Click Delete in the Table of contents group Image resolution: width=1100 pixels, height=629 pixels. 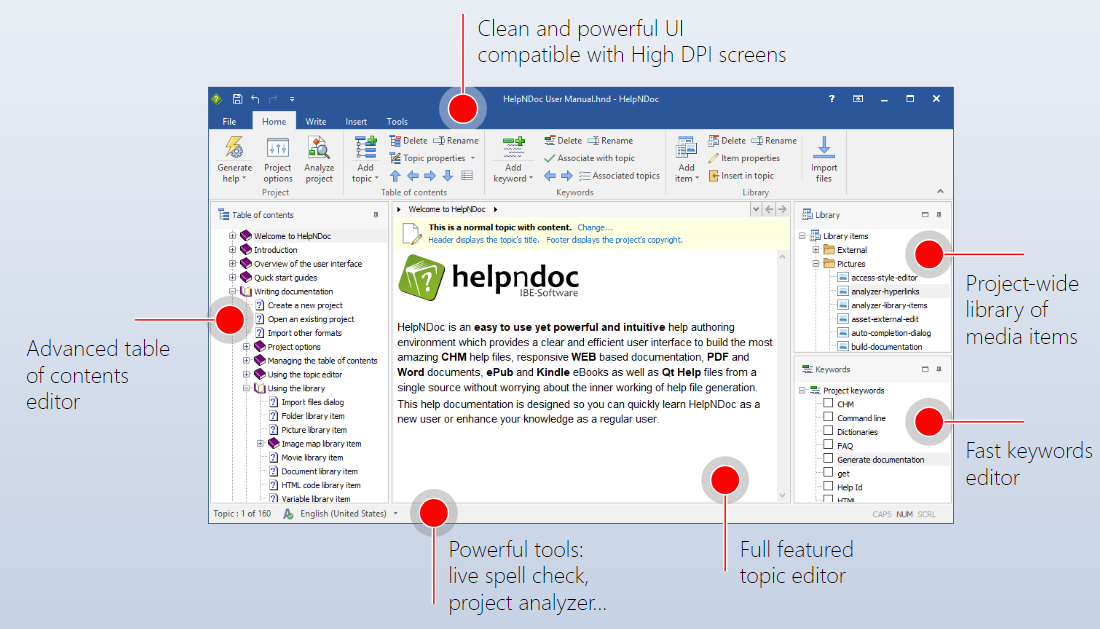click(x=408, y=141)
